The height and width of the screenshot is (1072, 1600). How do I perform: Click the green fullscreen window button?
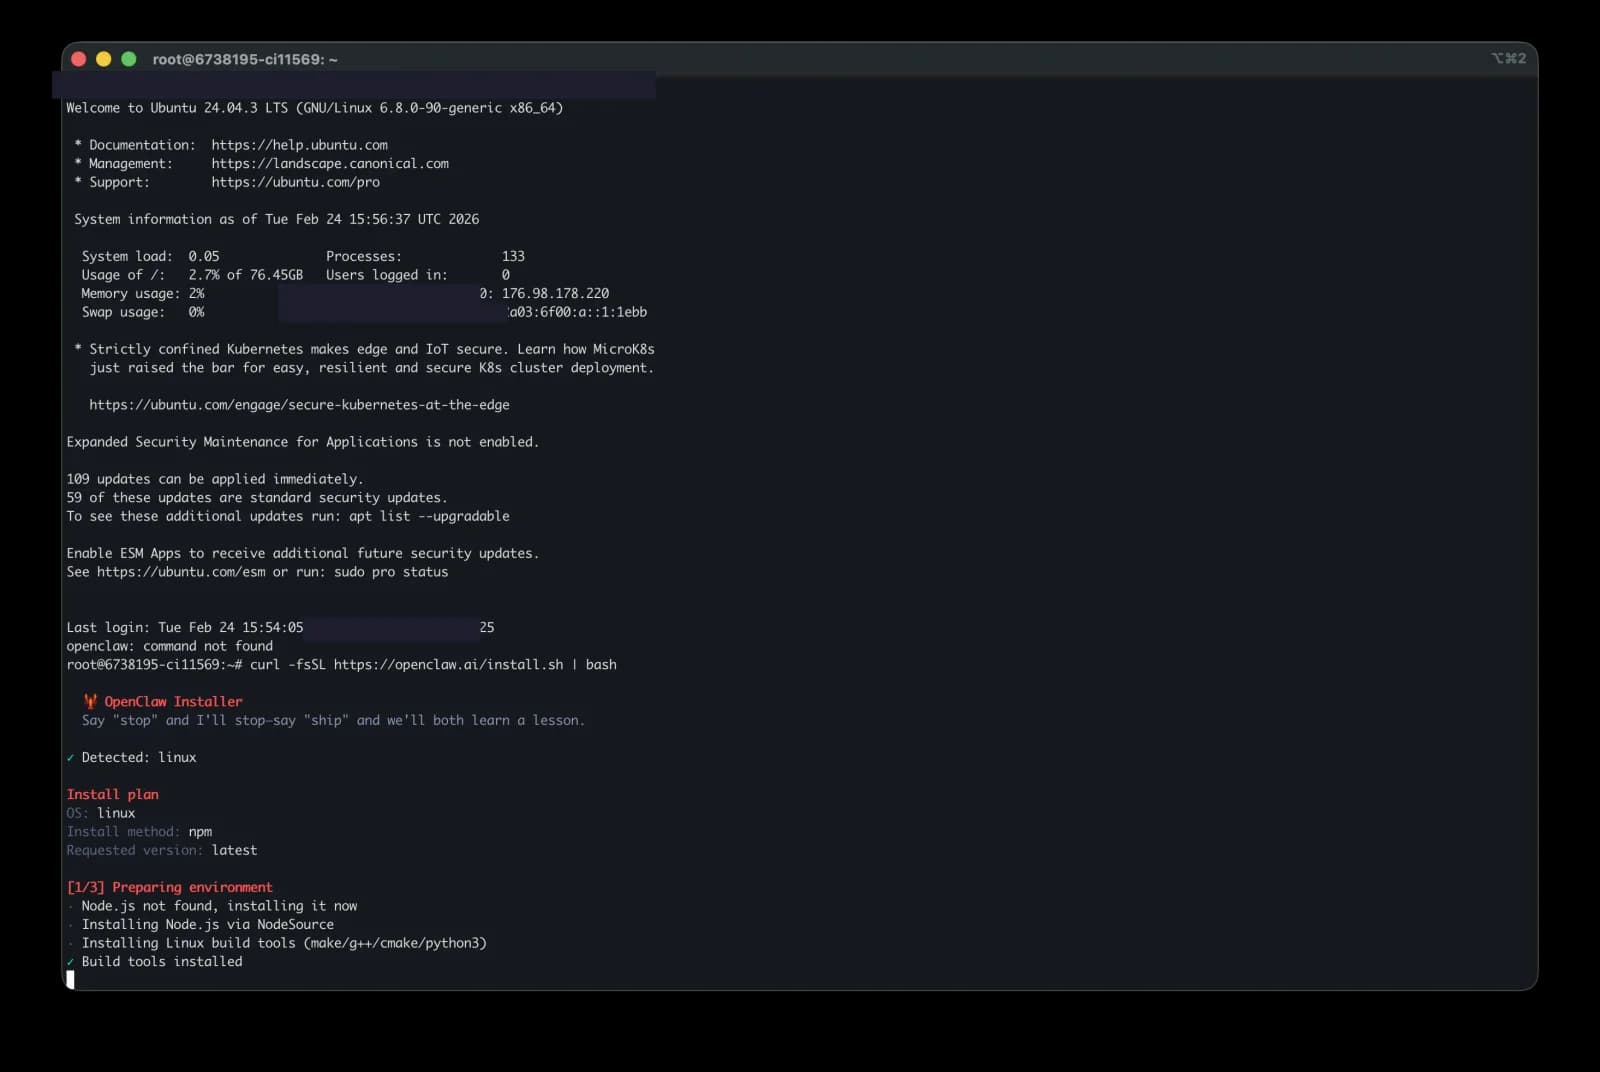coord(129,59)
